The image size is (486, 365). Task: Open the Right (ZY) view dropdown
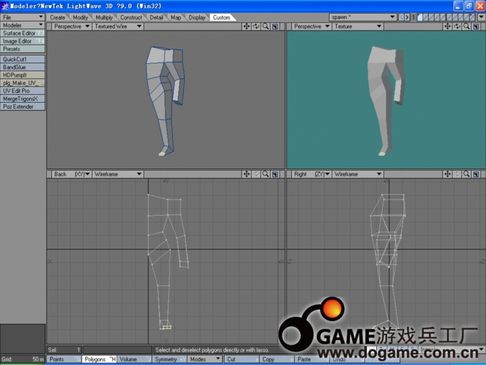(x=311, y=174)
